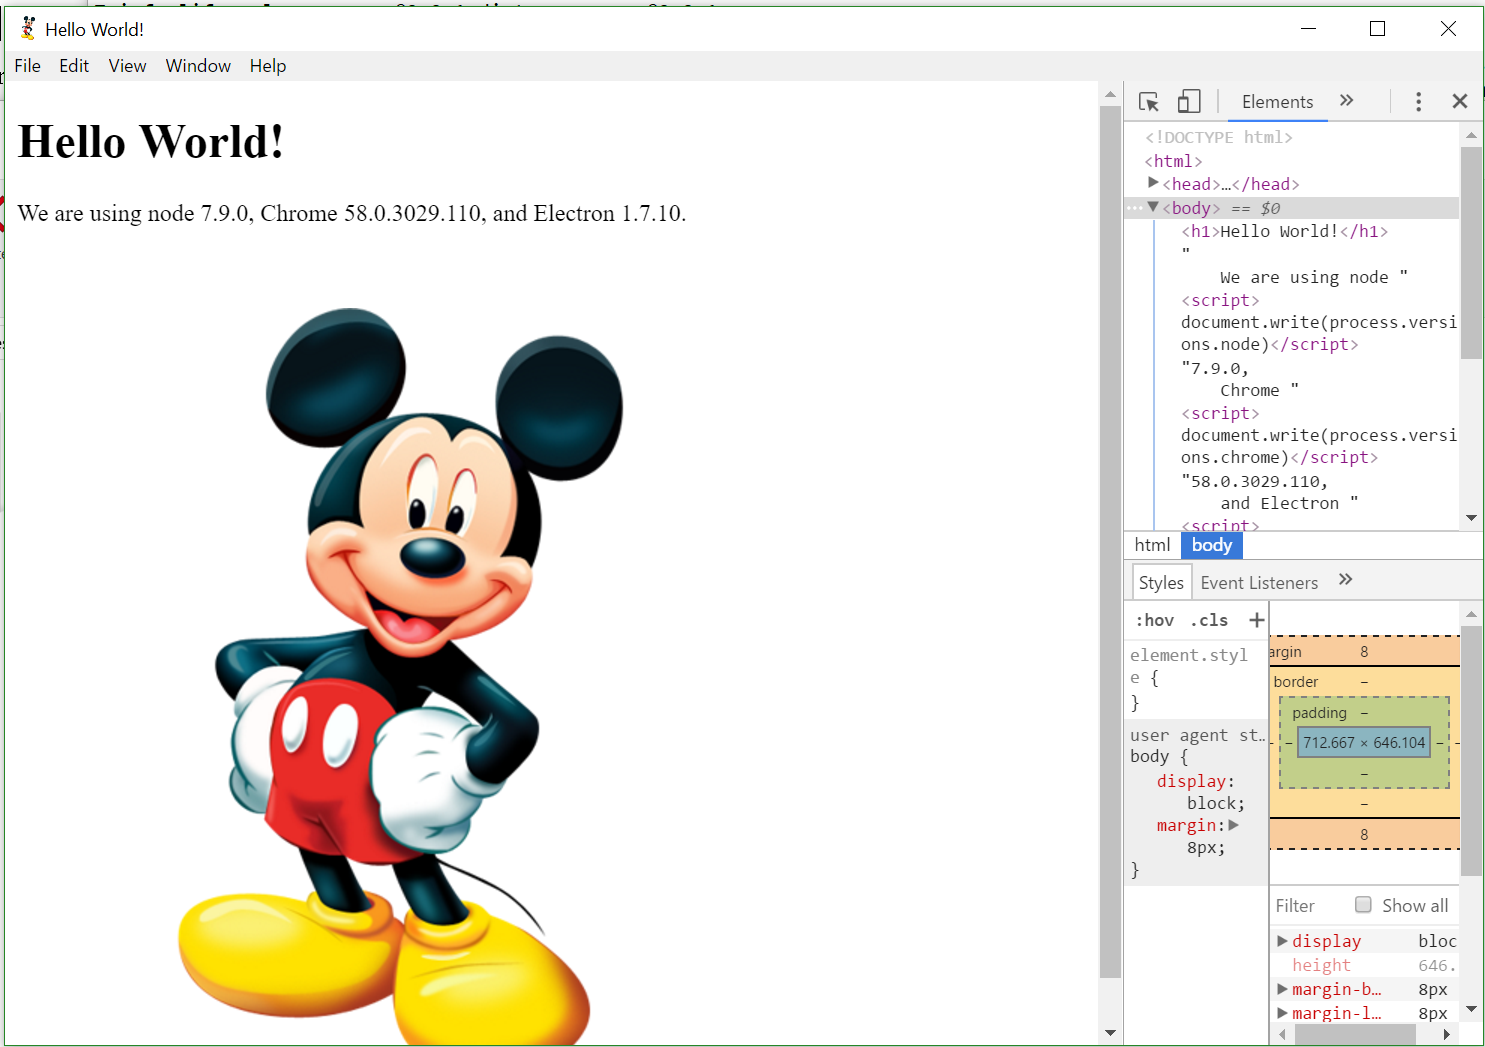Click the block value in styles

coord(1211,803)
